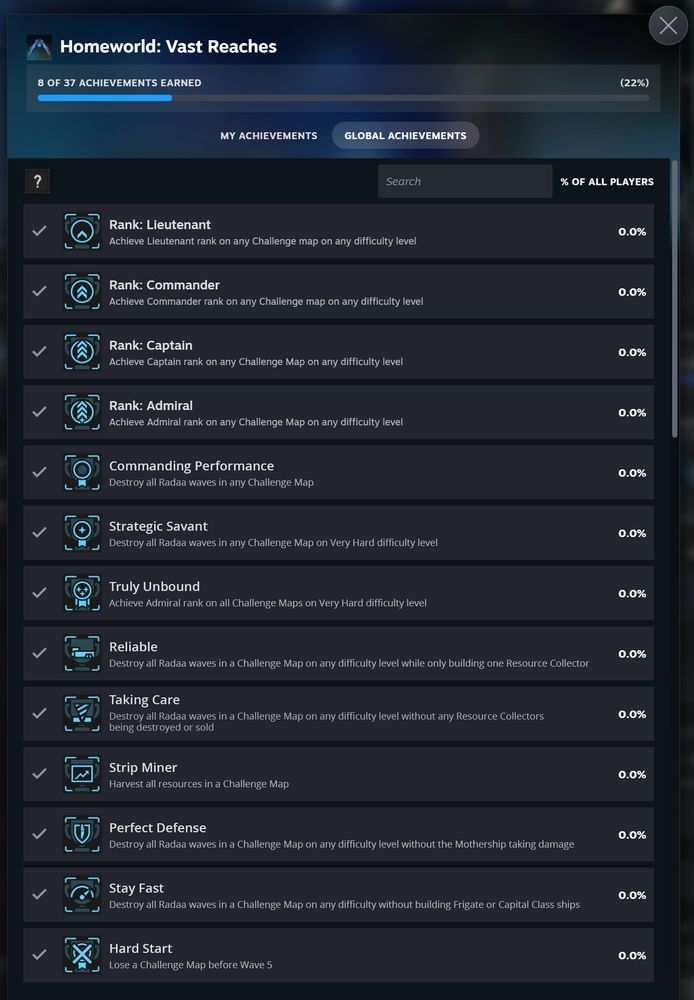Screen dimensions: 694x1000
Task: Click the checkmark next to Reliable
Action: pyautogui.click(x=39, y=653)
